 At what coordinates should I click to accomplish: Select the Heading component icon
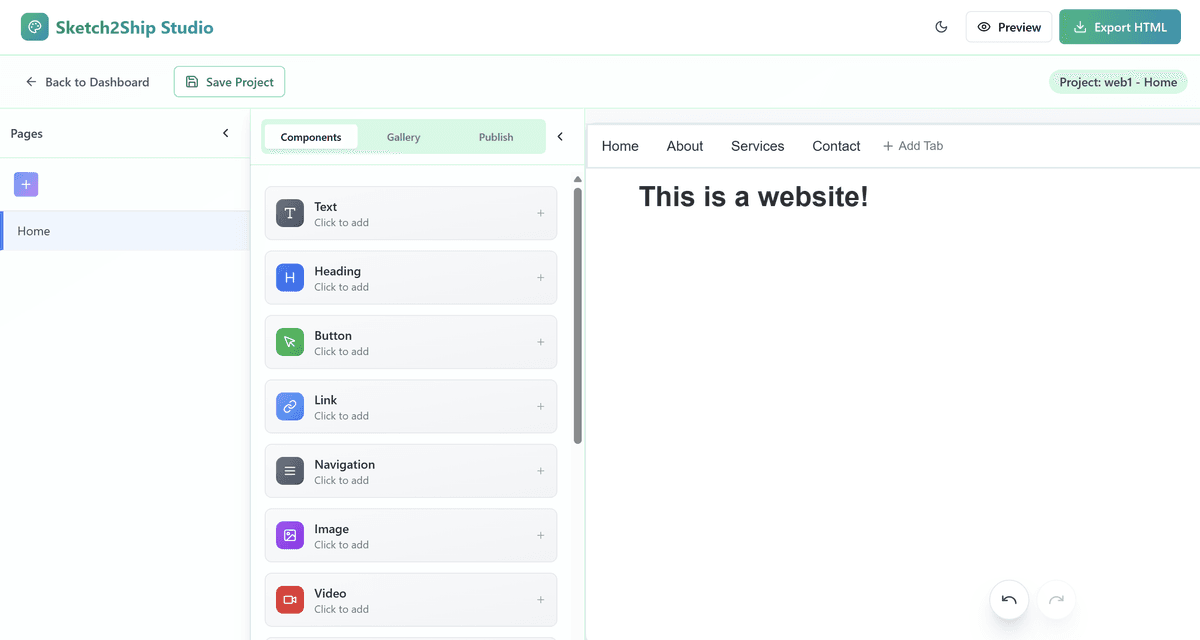(290, 278)
